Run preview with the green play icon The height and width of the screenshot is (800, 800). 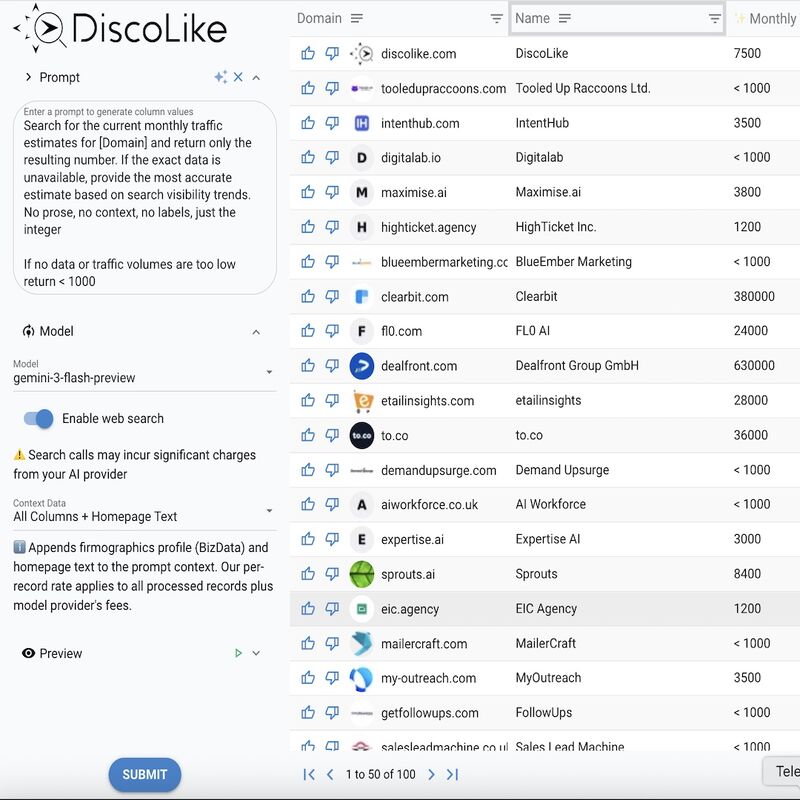238,653
